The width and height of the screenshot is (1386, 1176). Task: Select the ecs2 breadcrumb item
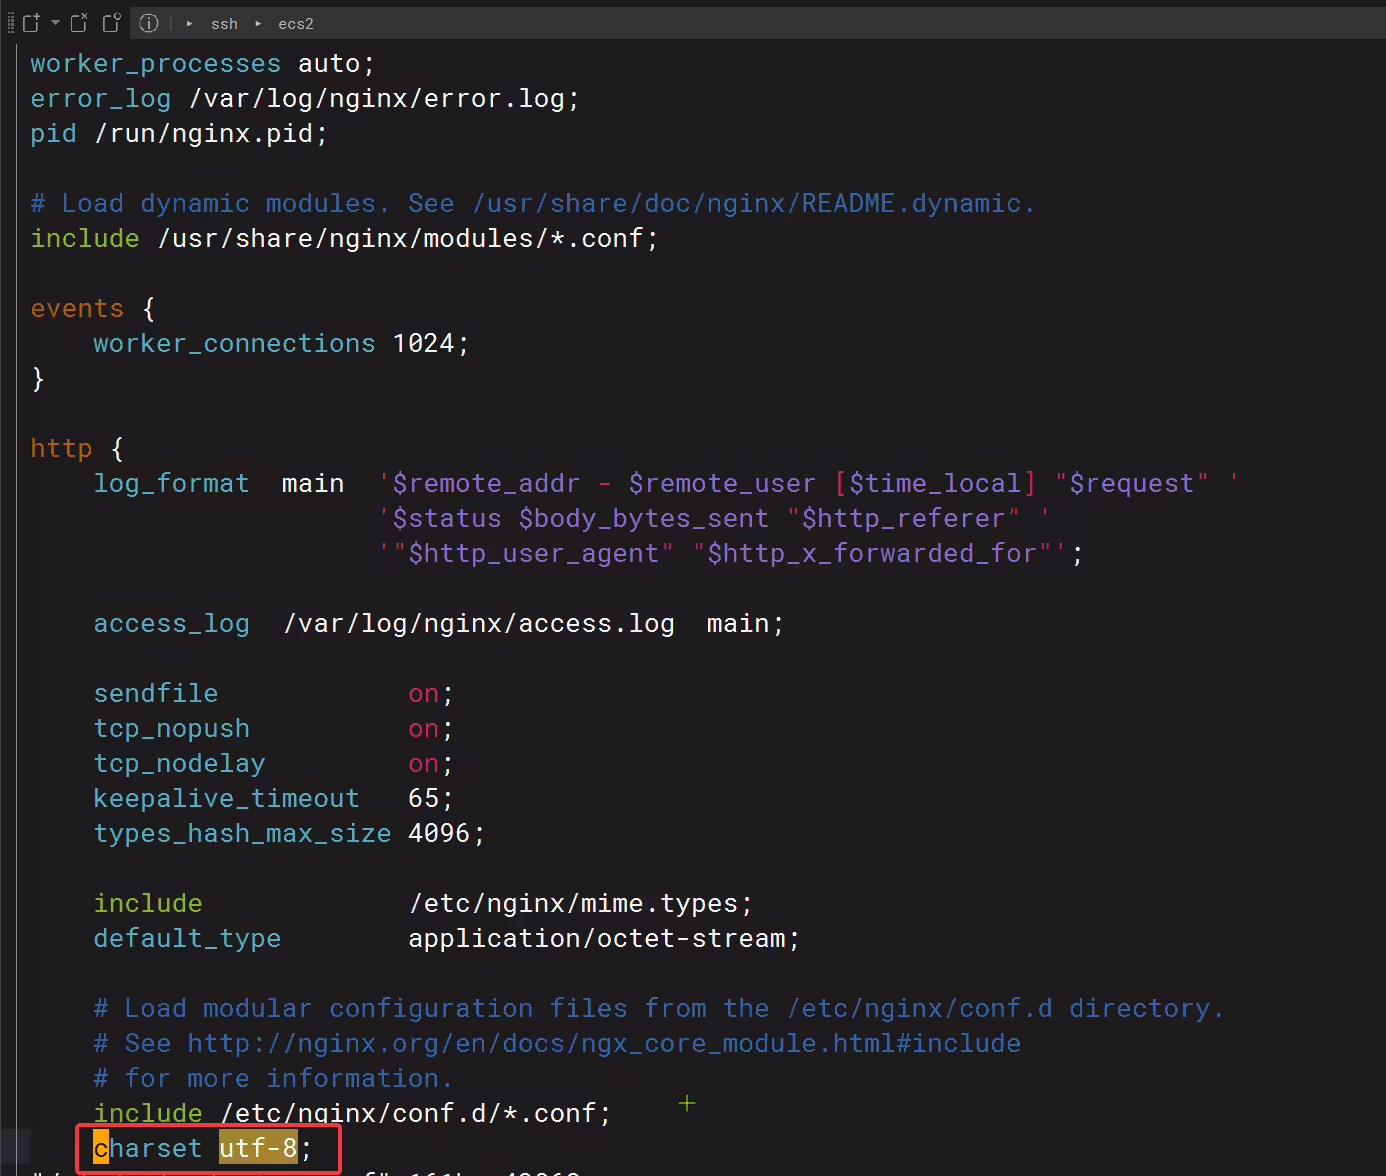pyautogui.click(x=296, y=24)
